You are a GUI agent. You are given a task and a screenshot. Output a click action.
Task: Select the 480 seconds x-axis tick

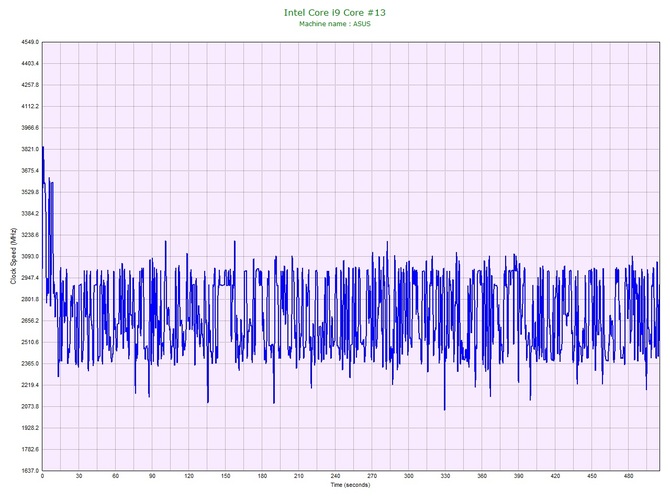[x=629, y=476]
